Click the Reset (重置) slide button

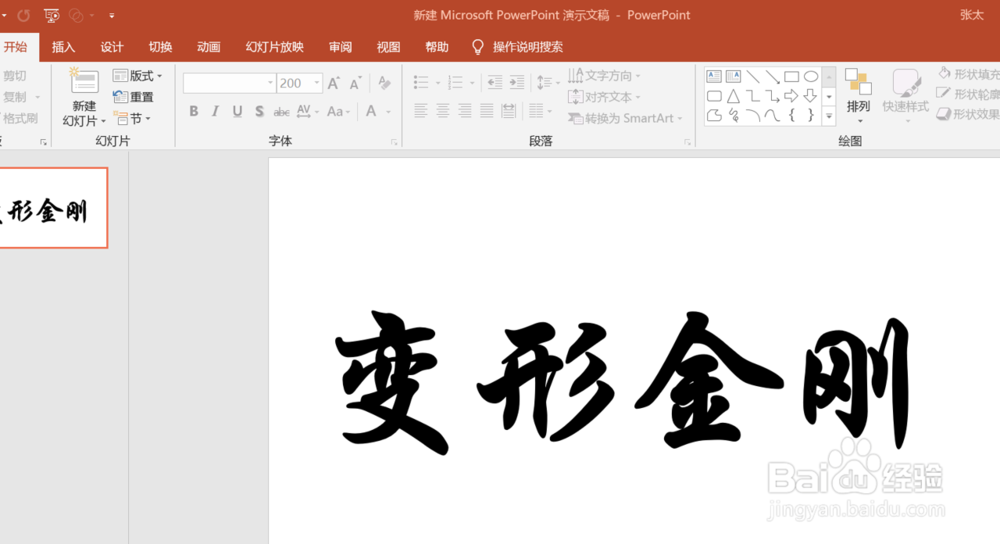pos(133,97)
